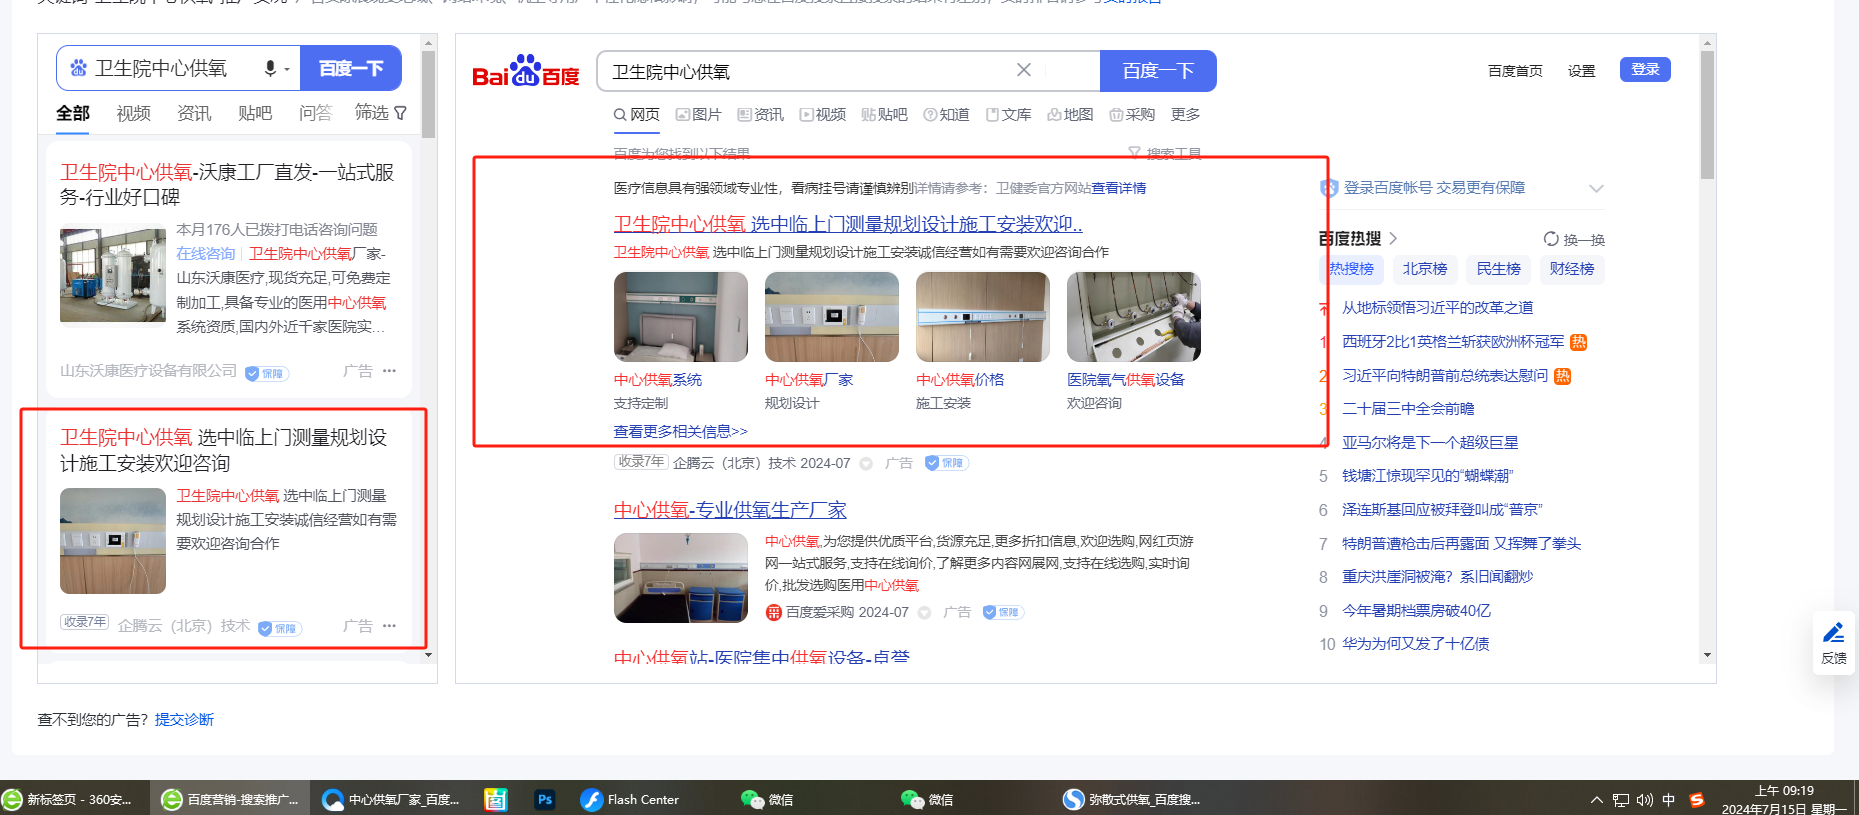Open the 搜索工具 filter

1165,153
